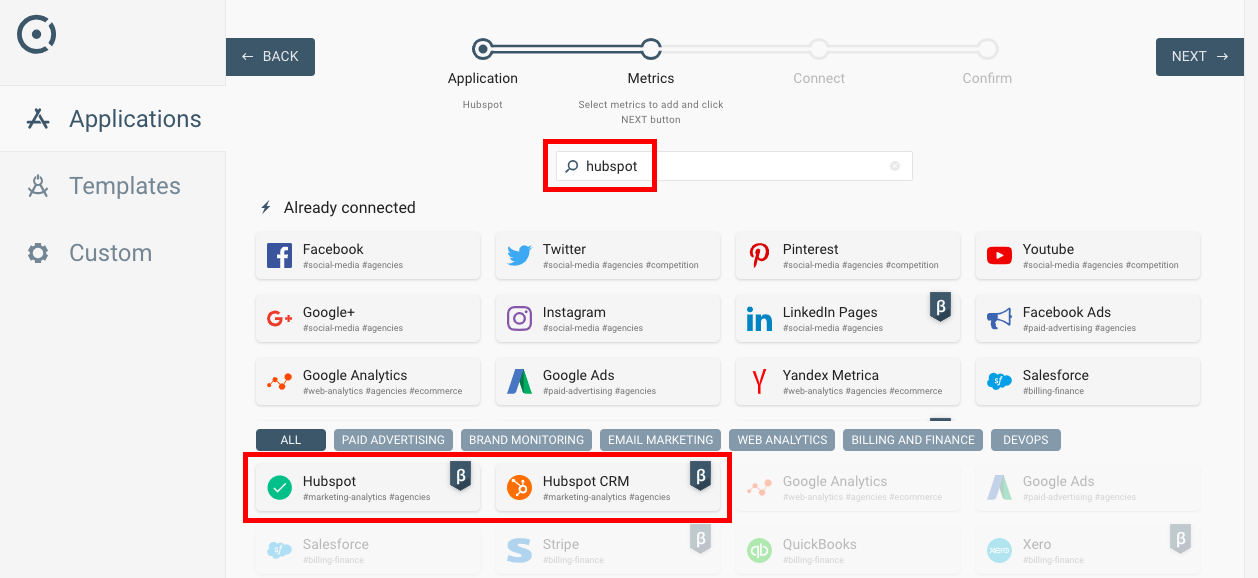
Task: Open the Applications sidebar section
Action: (x=113, y=119)
